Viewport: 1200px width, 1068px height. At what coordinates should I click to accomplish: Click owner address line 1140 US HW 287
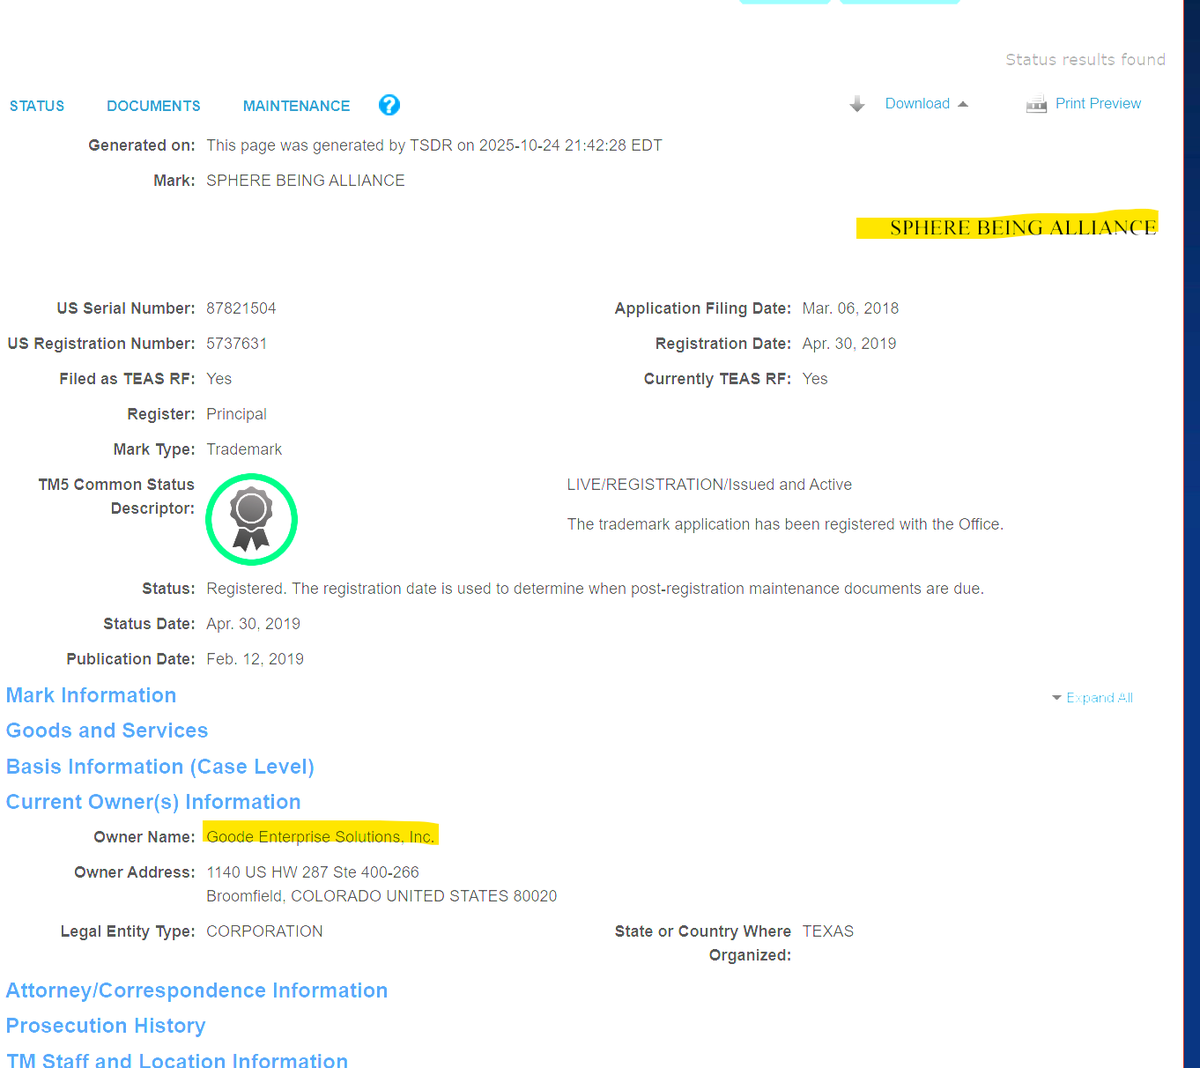coord(313,873)
